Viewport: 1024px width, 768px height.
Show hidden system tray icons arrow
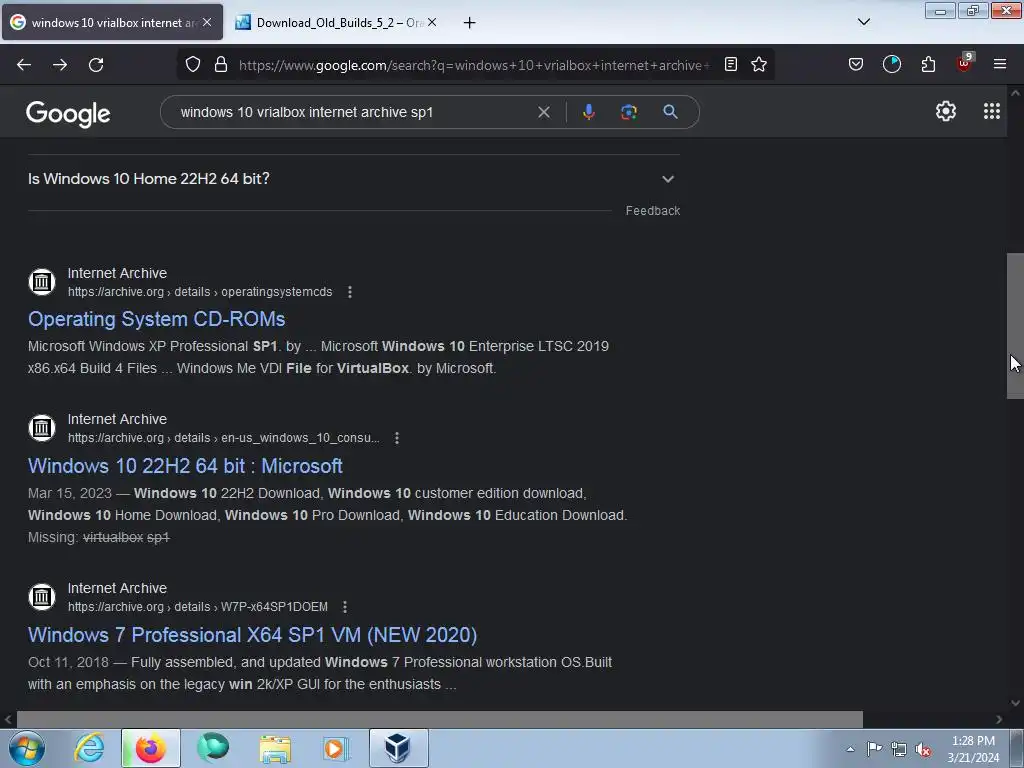pos(850,750)
